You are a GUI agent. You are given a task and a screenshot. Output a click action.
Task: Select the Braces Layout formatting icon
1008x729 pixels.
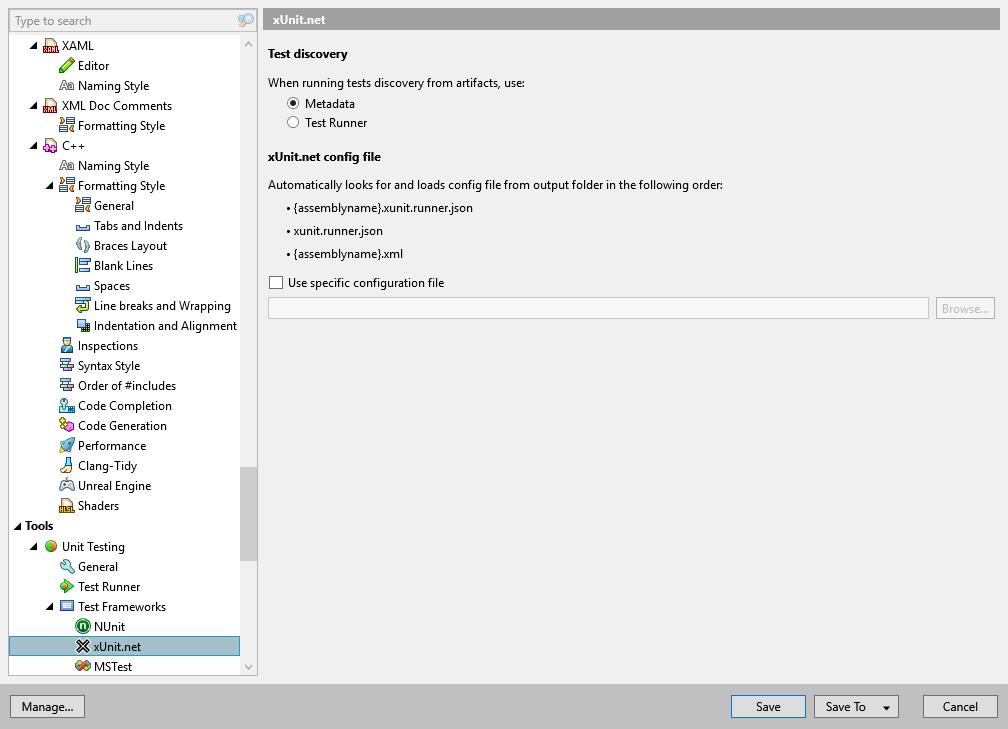click(x=83, y=245)
